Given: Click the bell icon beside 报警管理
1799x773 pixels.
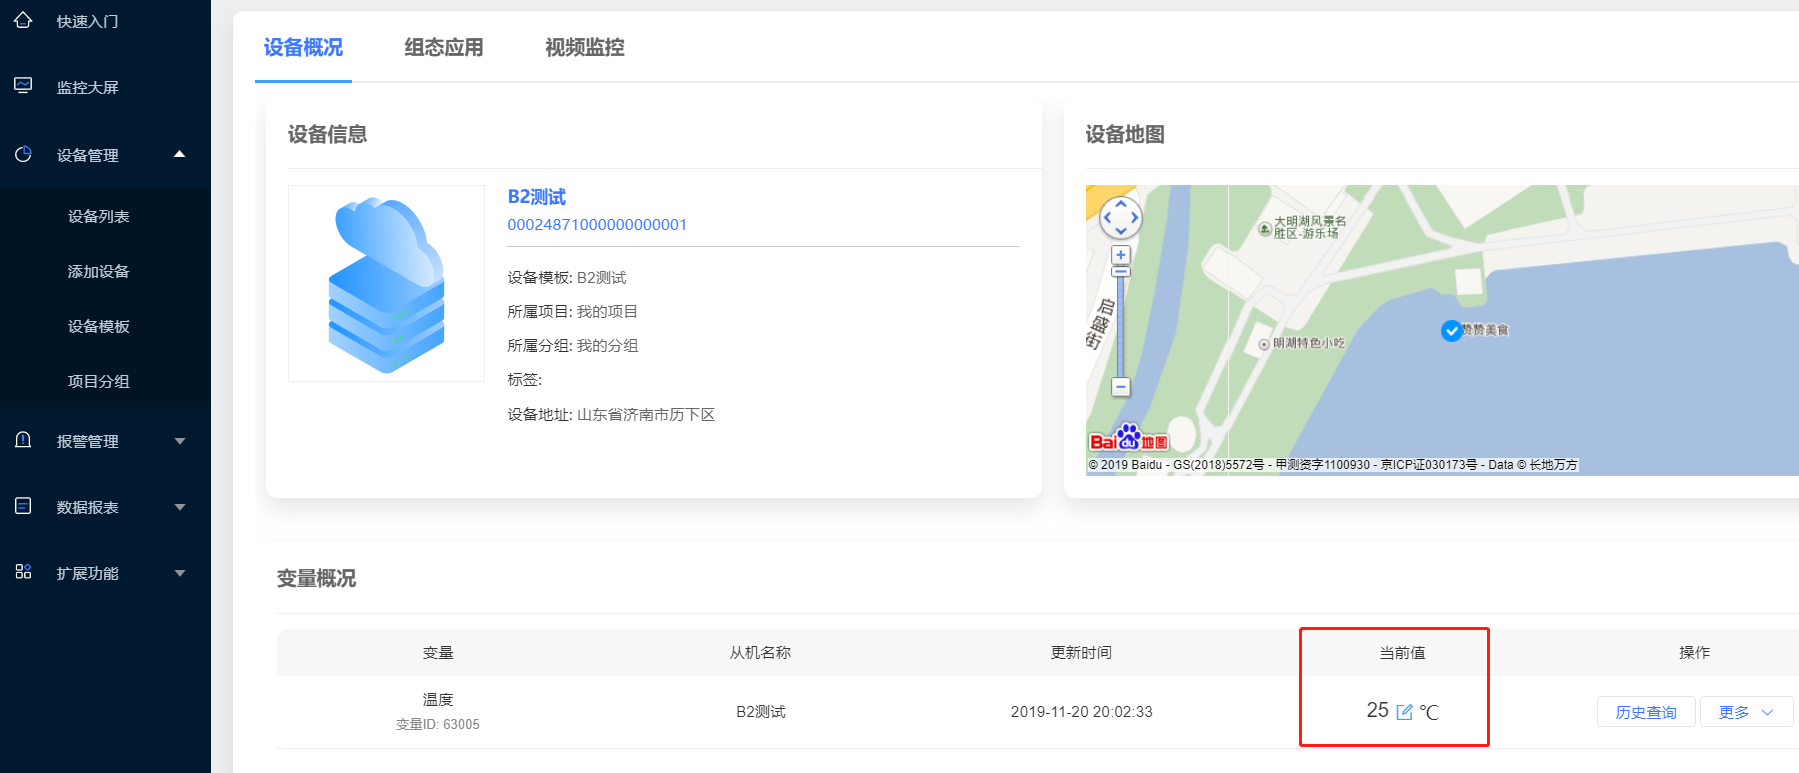Looking at the screenshot, I should [23, 440].
